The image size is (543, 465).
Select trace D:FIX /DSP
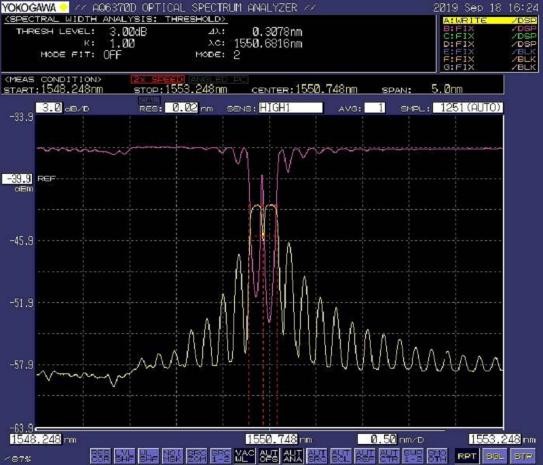click(x=489, y=44)
